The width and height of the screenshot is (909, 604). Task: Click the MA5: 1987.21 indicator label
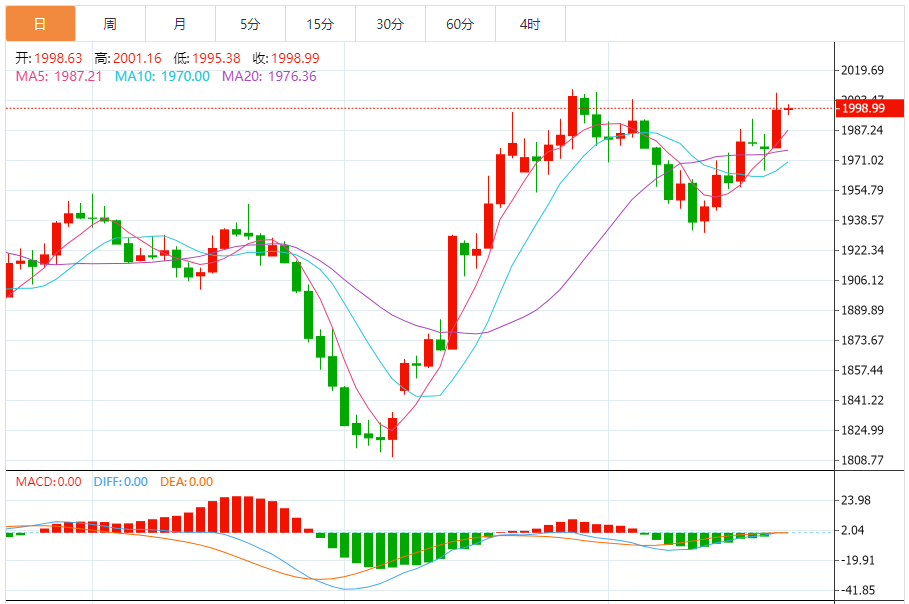pyautogui.click(x=59, y=77)
